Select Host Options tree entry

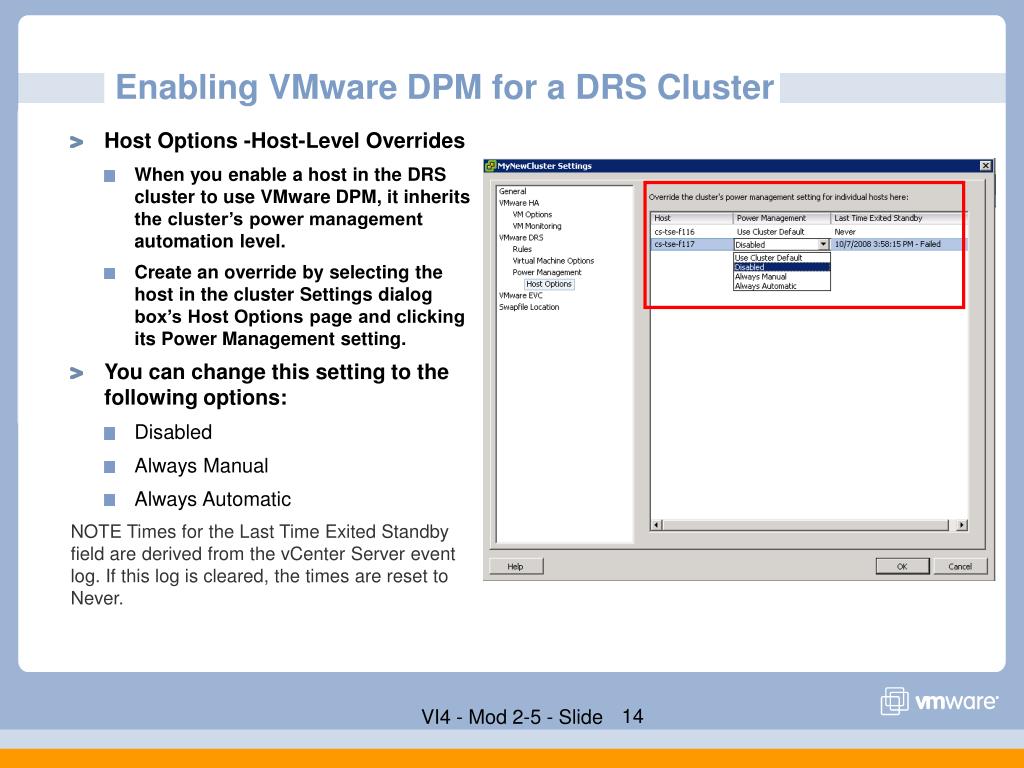[x=549, y=284]
